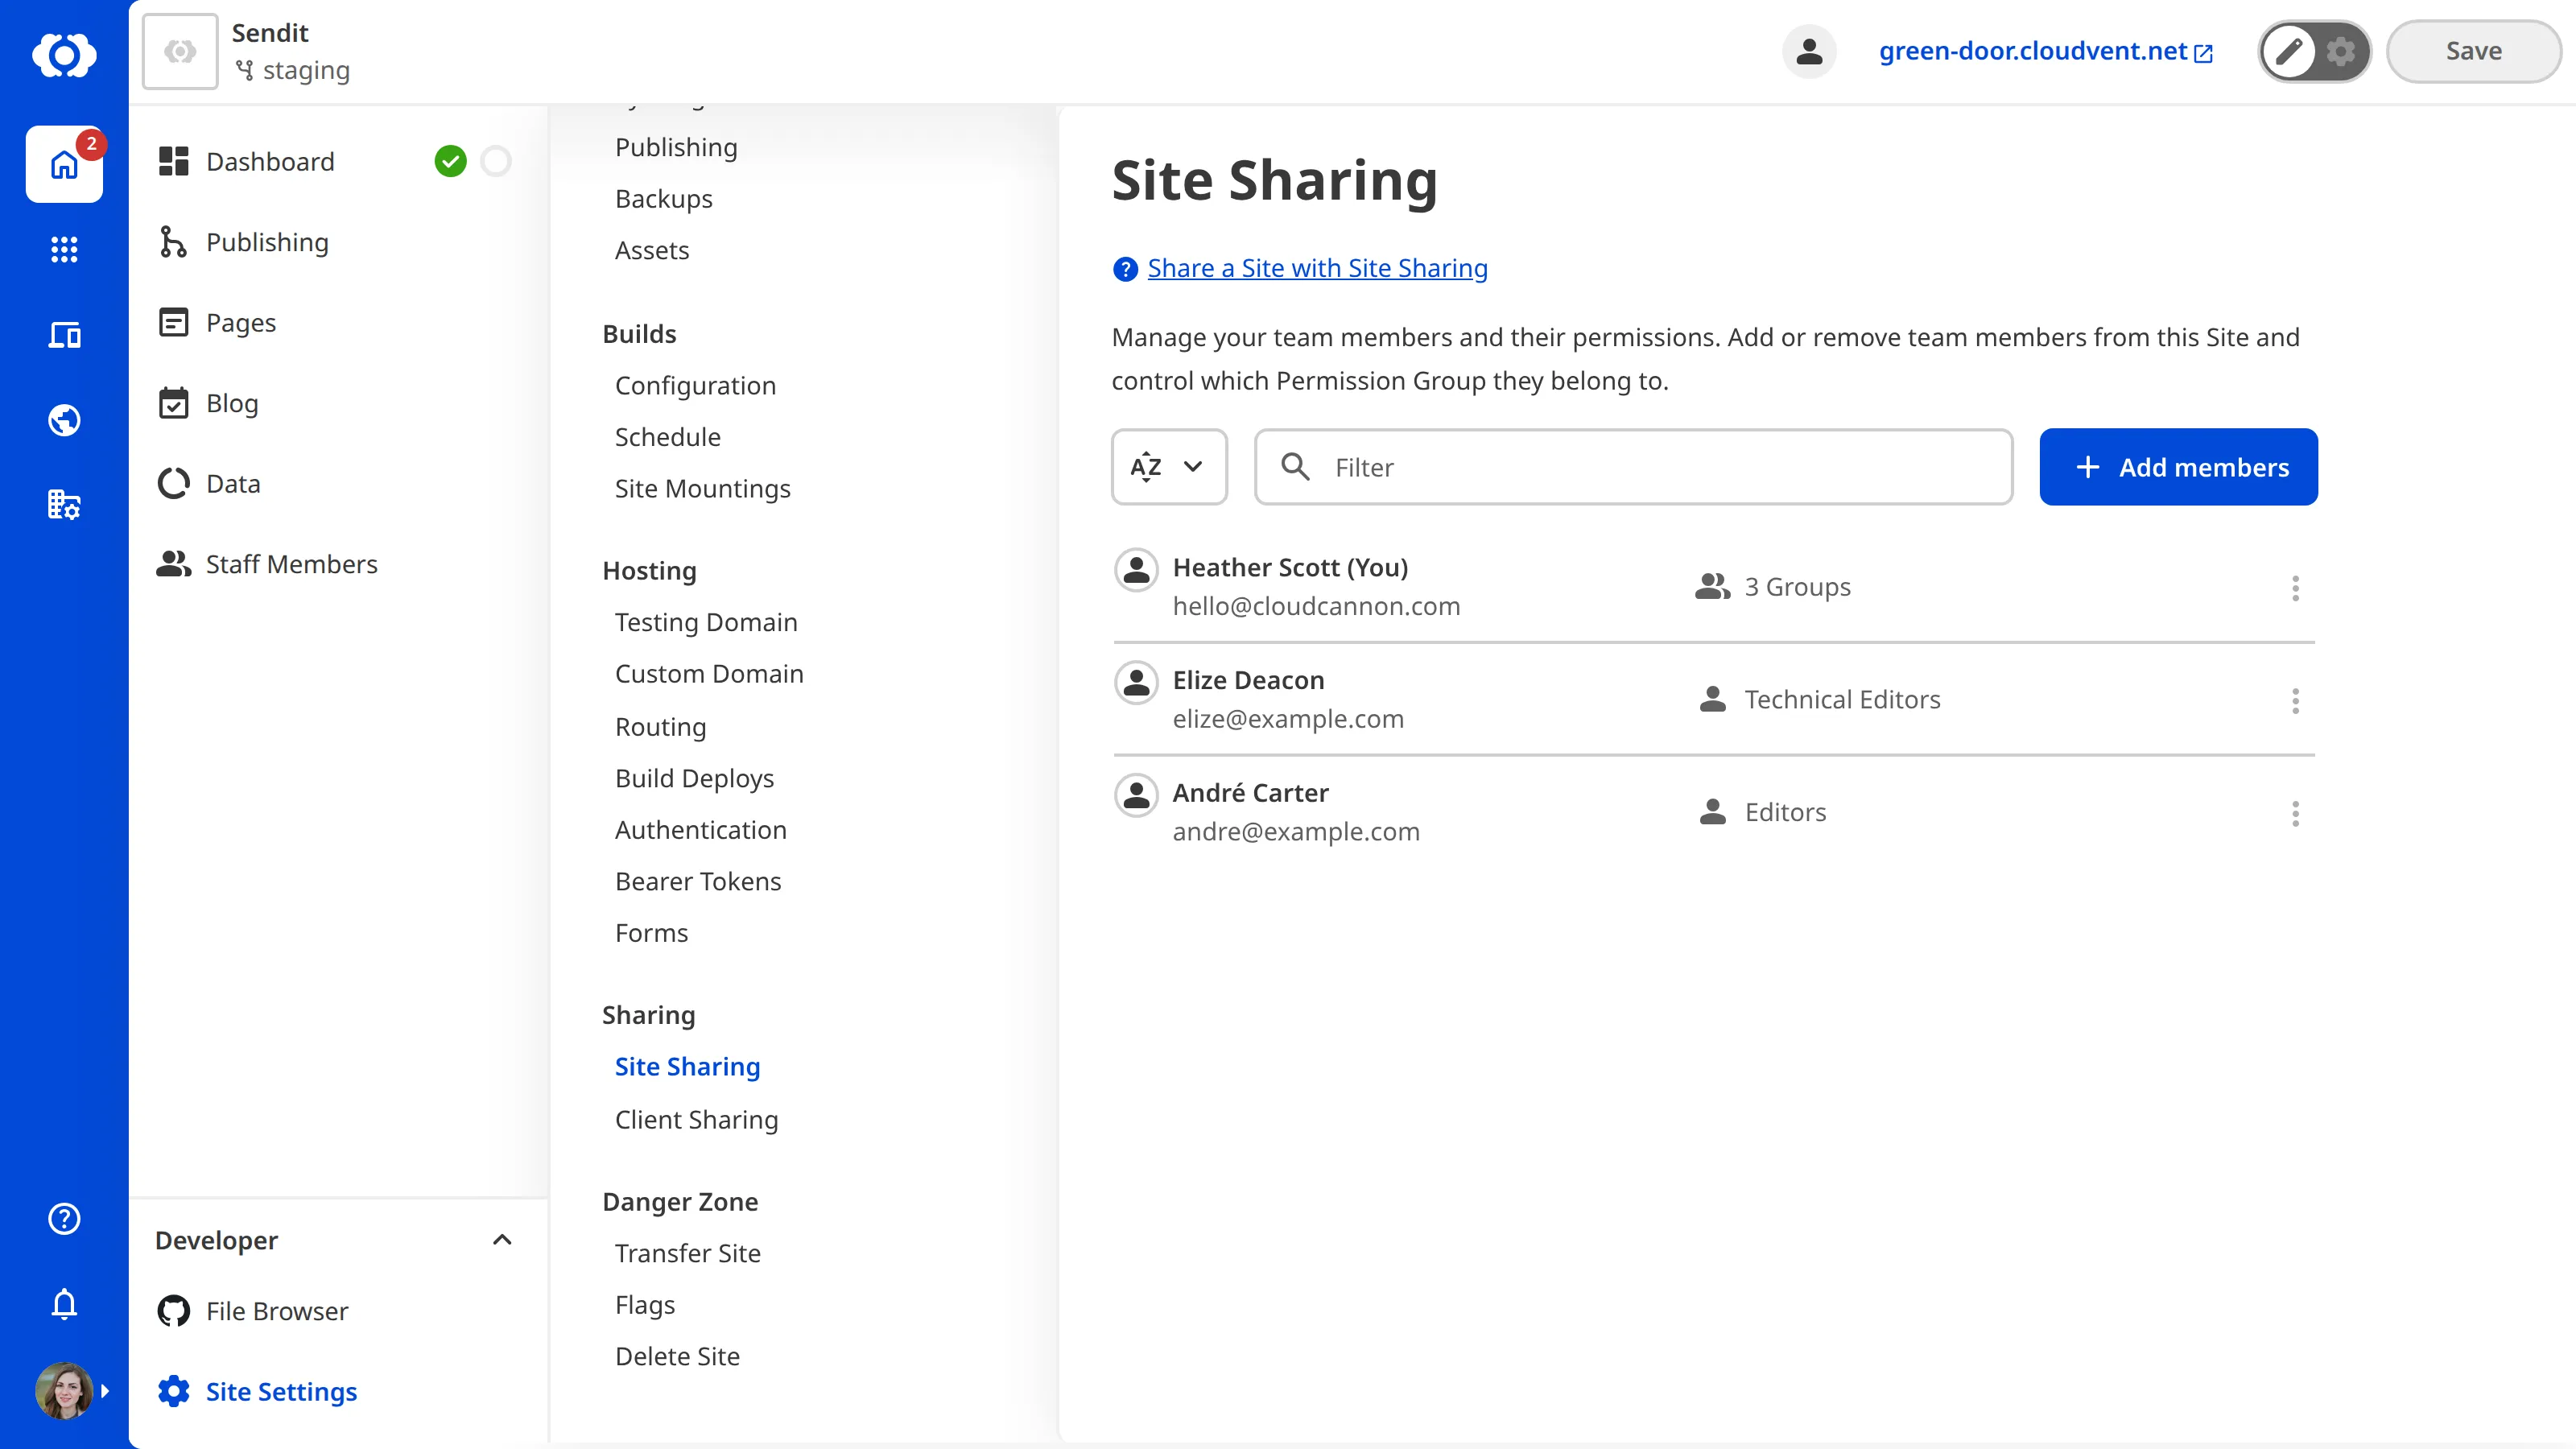Click André Carter's avatar icon

pyautogui.click(x=1136, y=796)
